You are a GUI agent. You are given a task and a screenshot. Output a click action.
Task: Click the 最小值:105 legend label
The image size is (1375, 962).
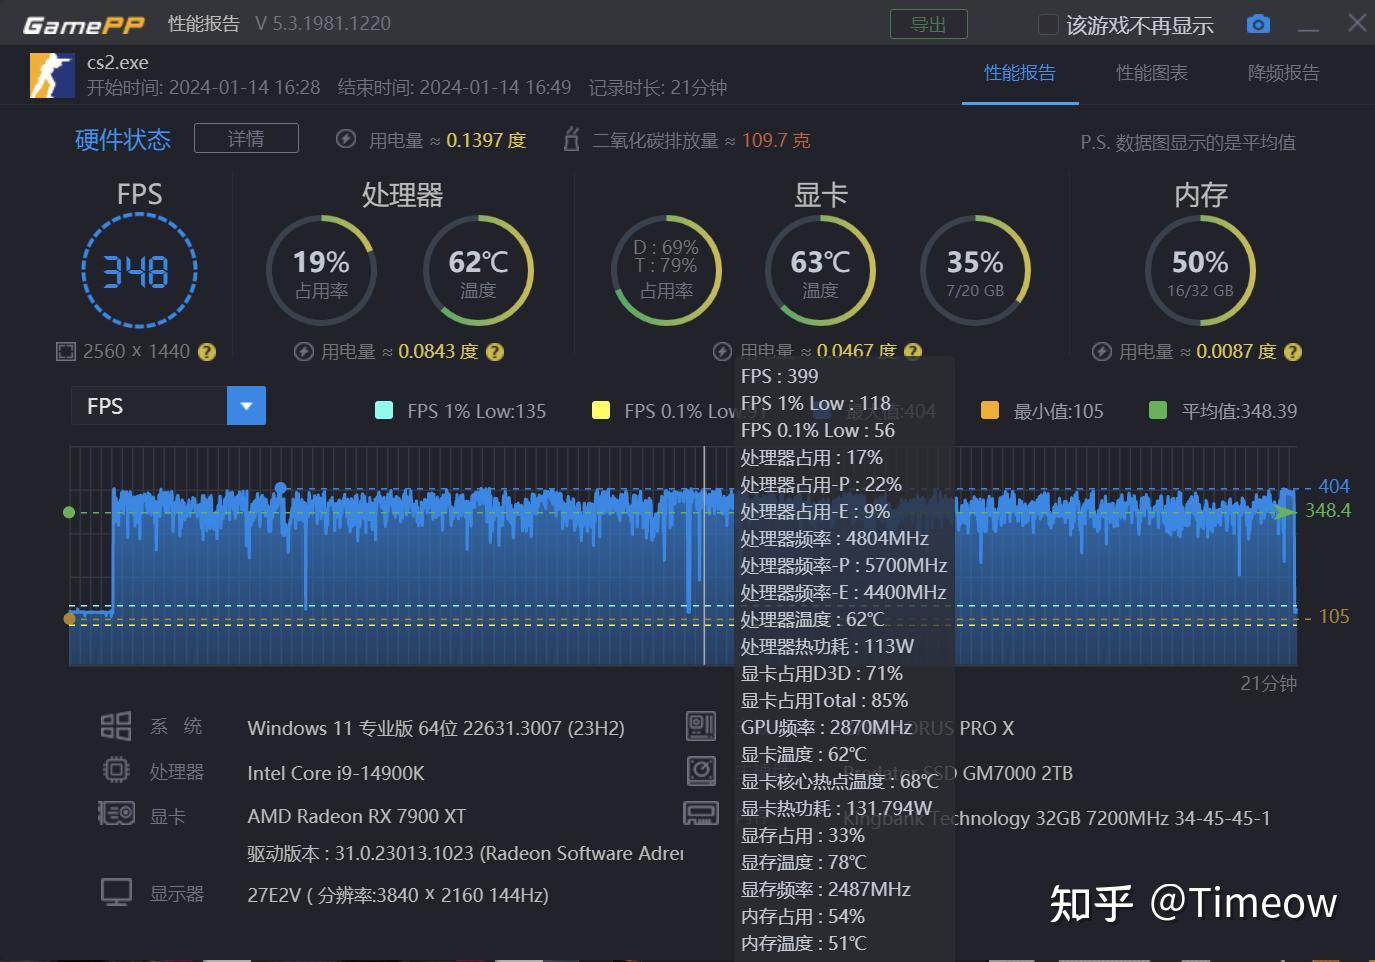click(x=1059, y=411)
